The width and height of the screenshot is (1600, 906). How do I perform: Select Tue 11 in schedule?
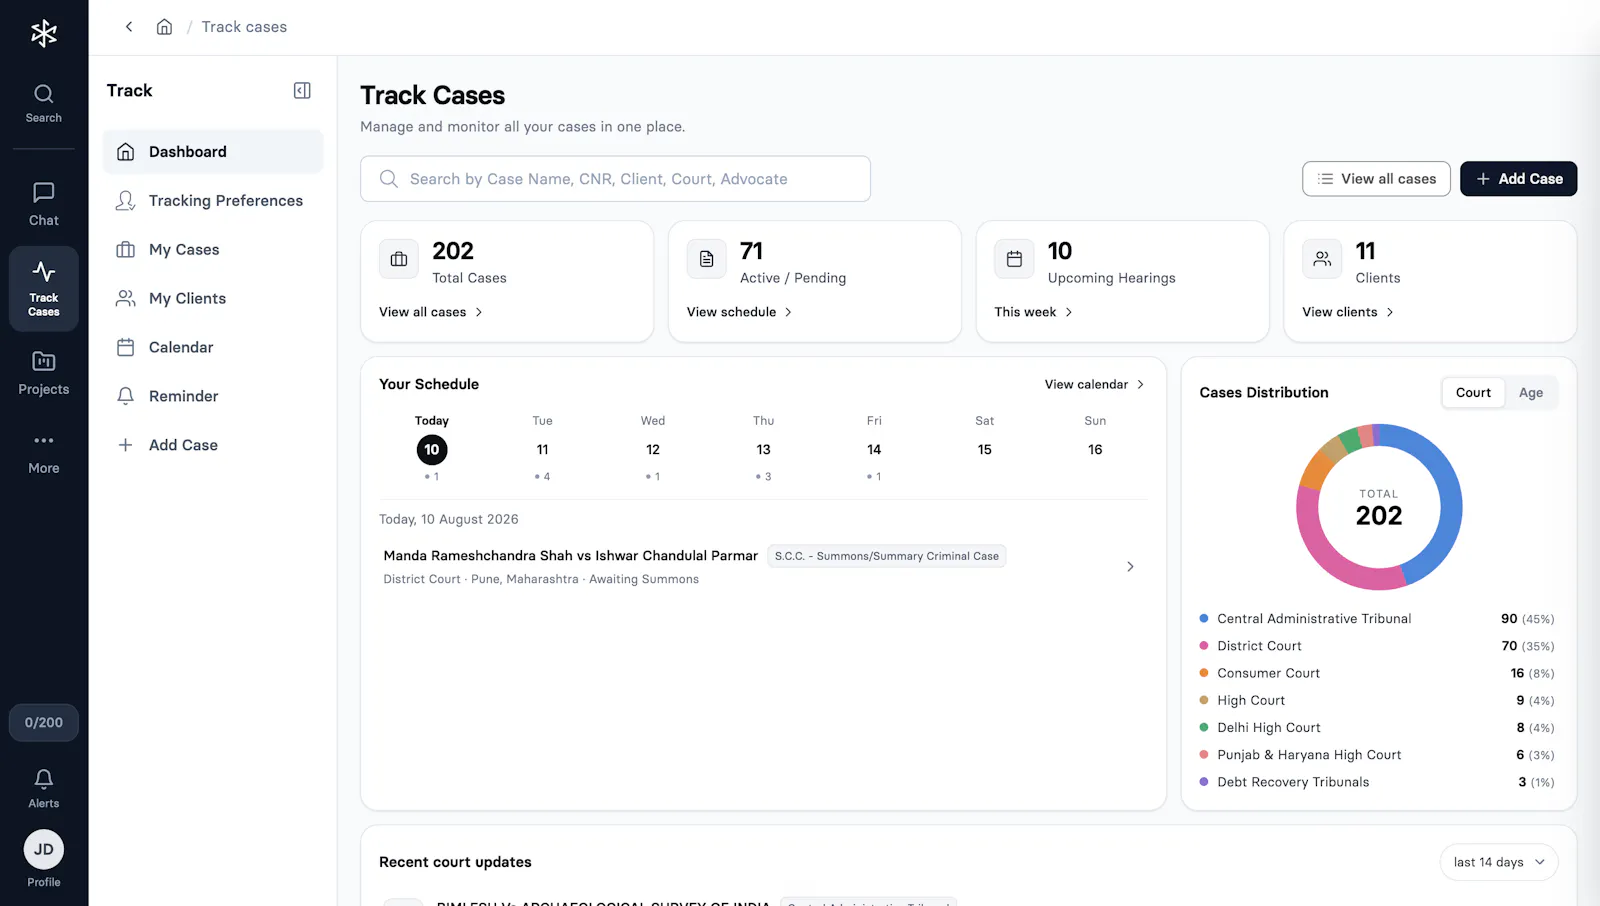tap(542, 449)
